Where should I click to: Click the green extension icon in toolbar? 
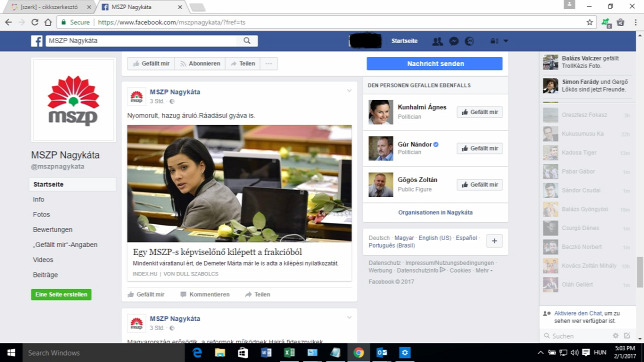606,23
